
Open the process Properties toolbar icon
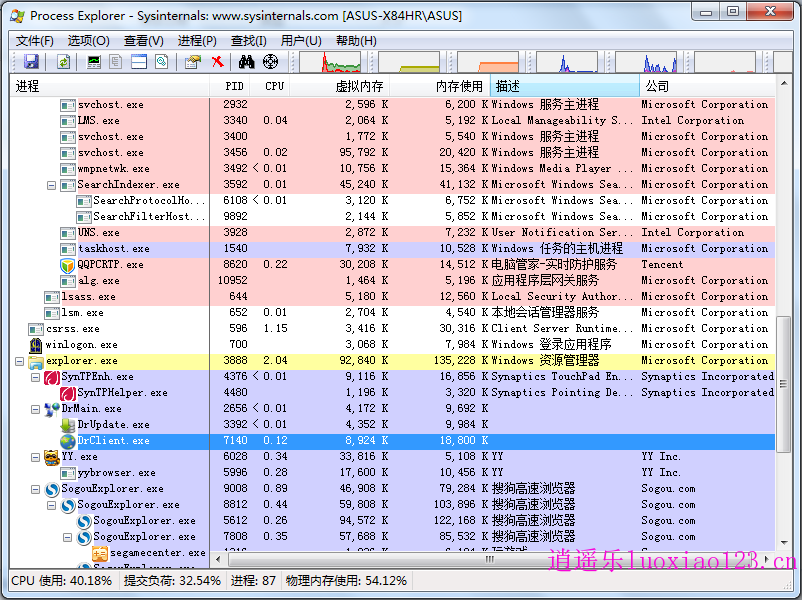[x=193, y=62]
